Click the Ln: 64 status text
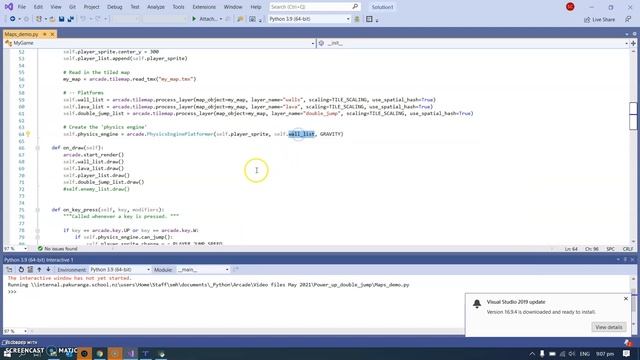The image size is (640, 360). pos(571,249)
